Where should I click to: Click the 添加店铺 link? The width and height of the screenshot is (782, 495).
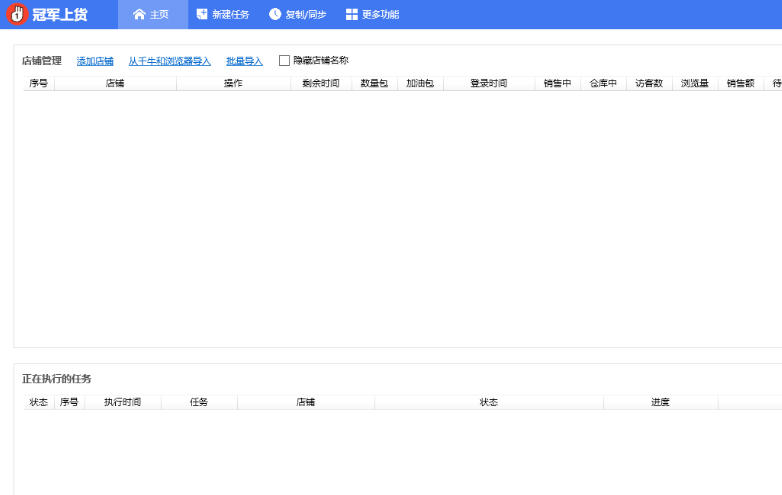(x=95, y=61)
